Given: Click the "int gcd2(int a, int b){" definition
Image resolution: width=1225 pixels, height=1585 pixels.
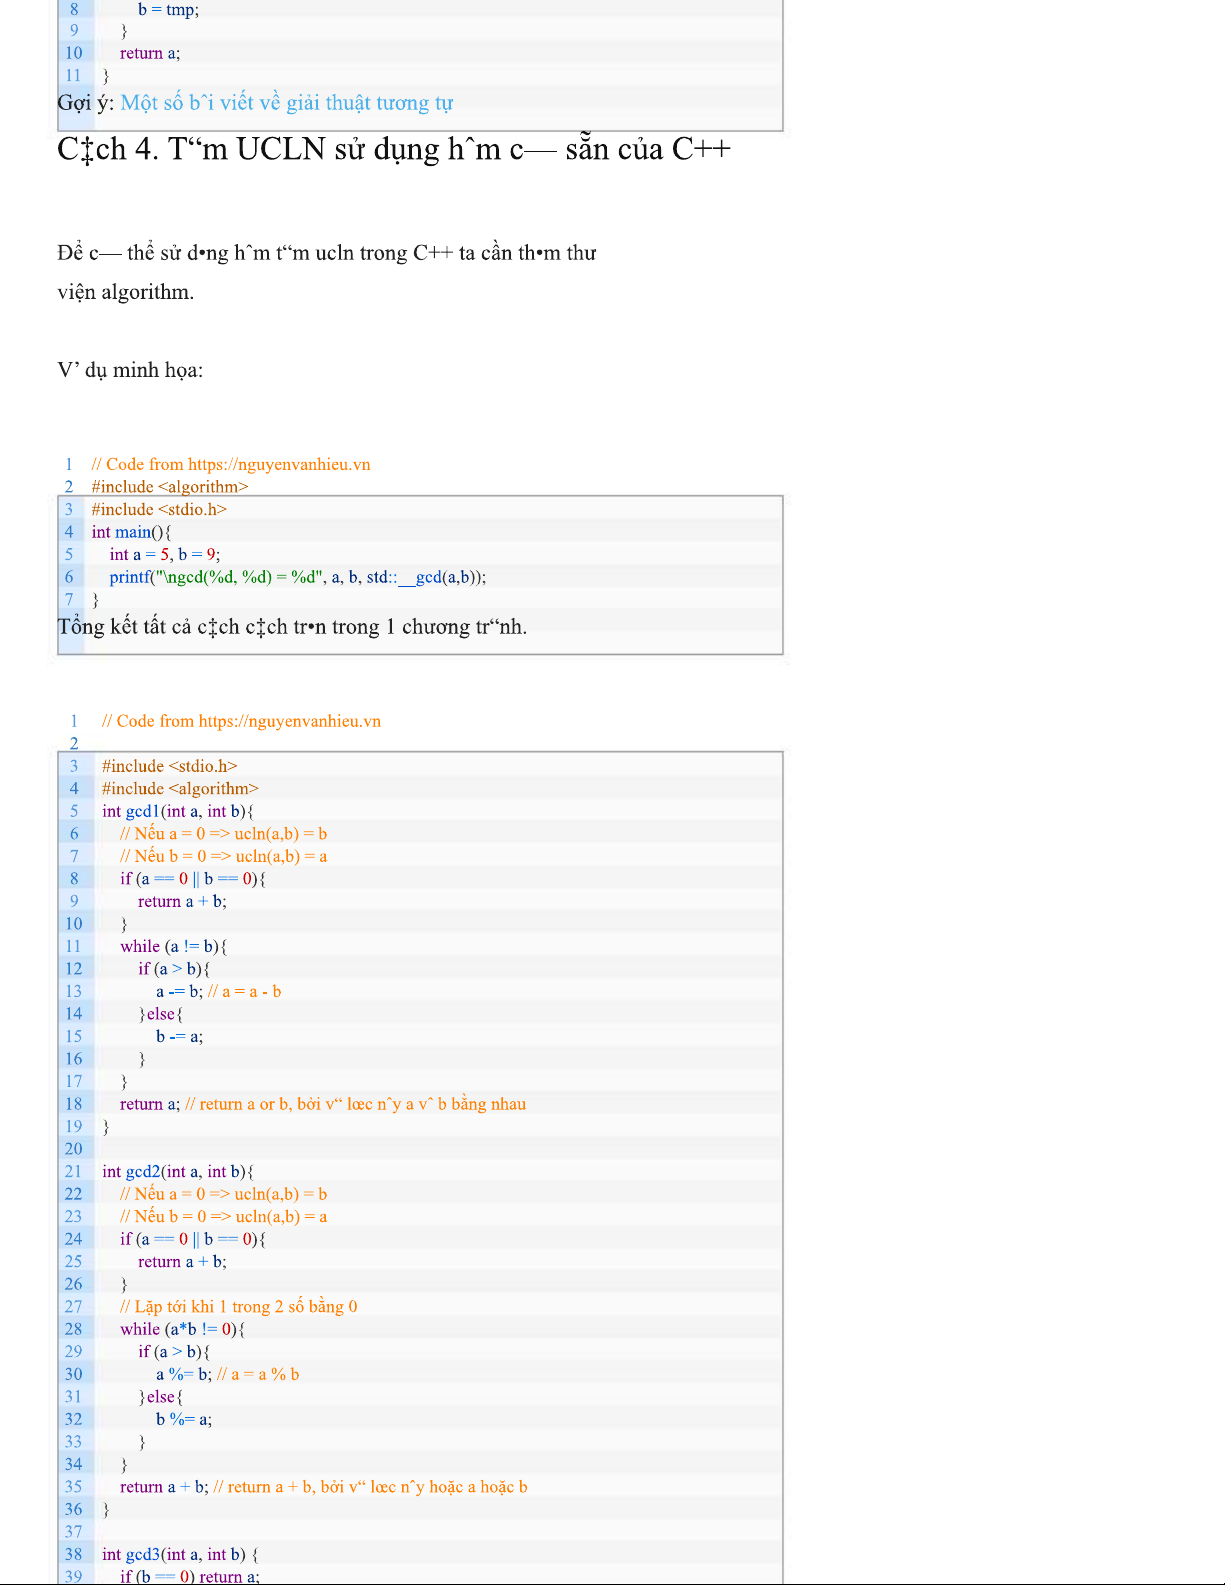Looking at the screenshot, I should 177,1171.
